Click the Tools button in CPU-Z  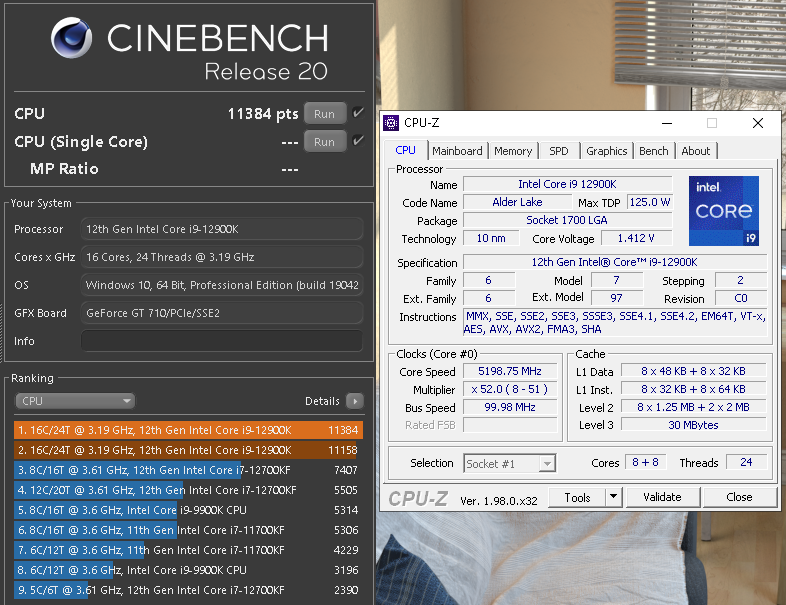pos(577,497)
